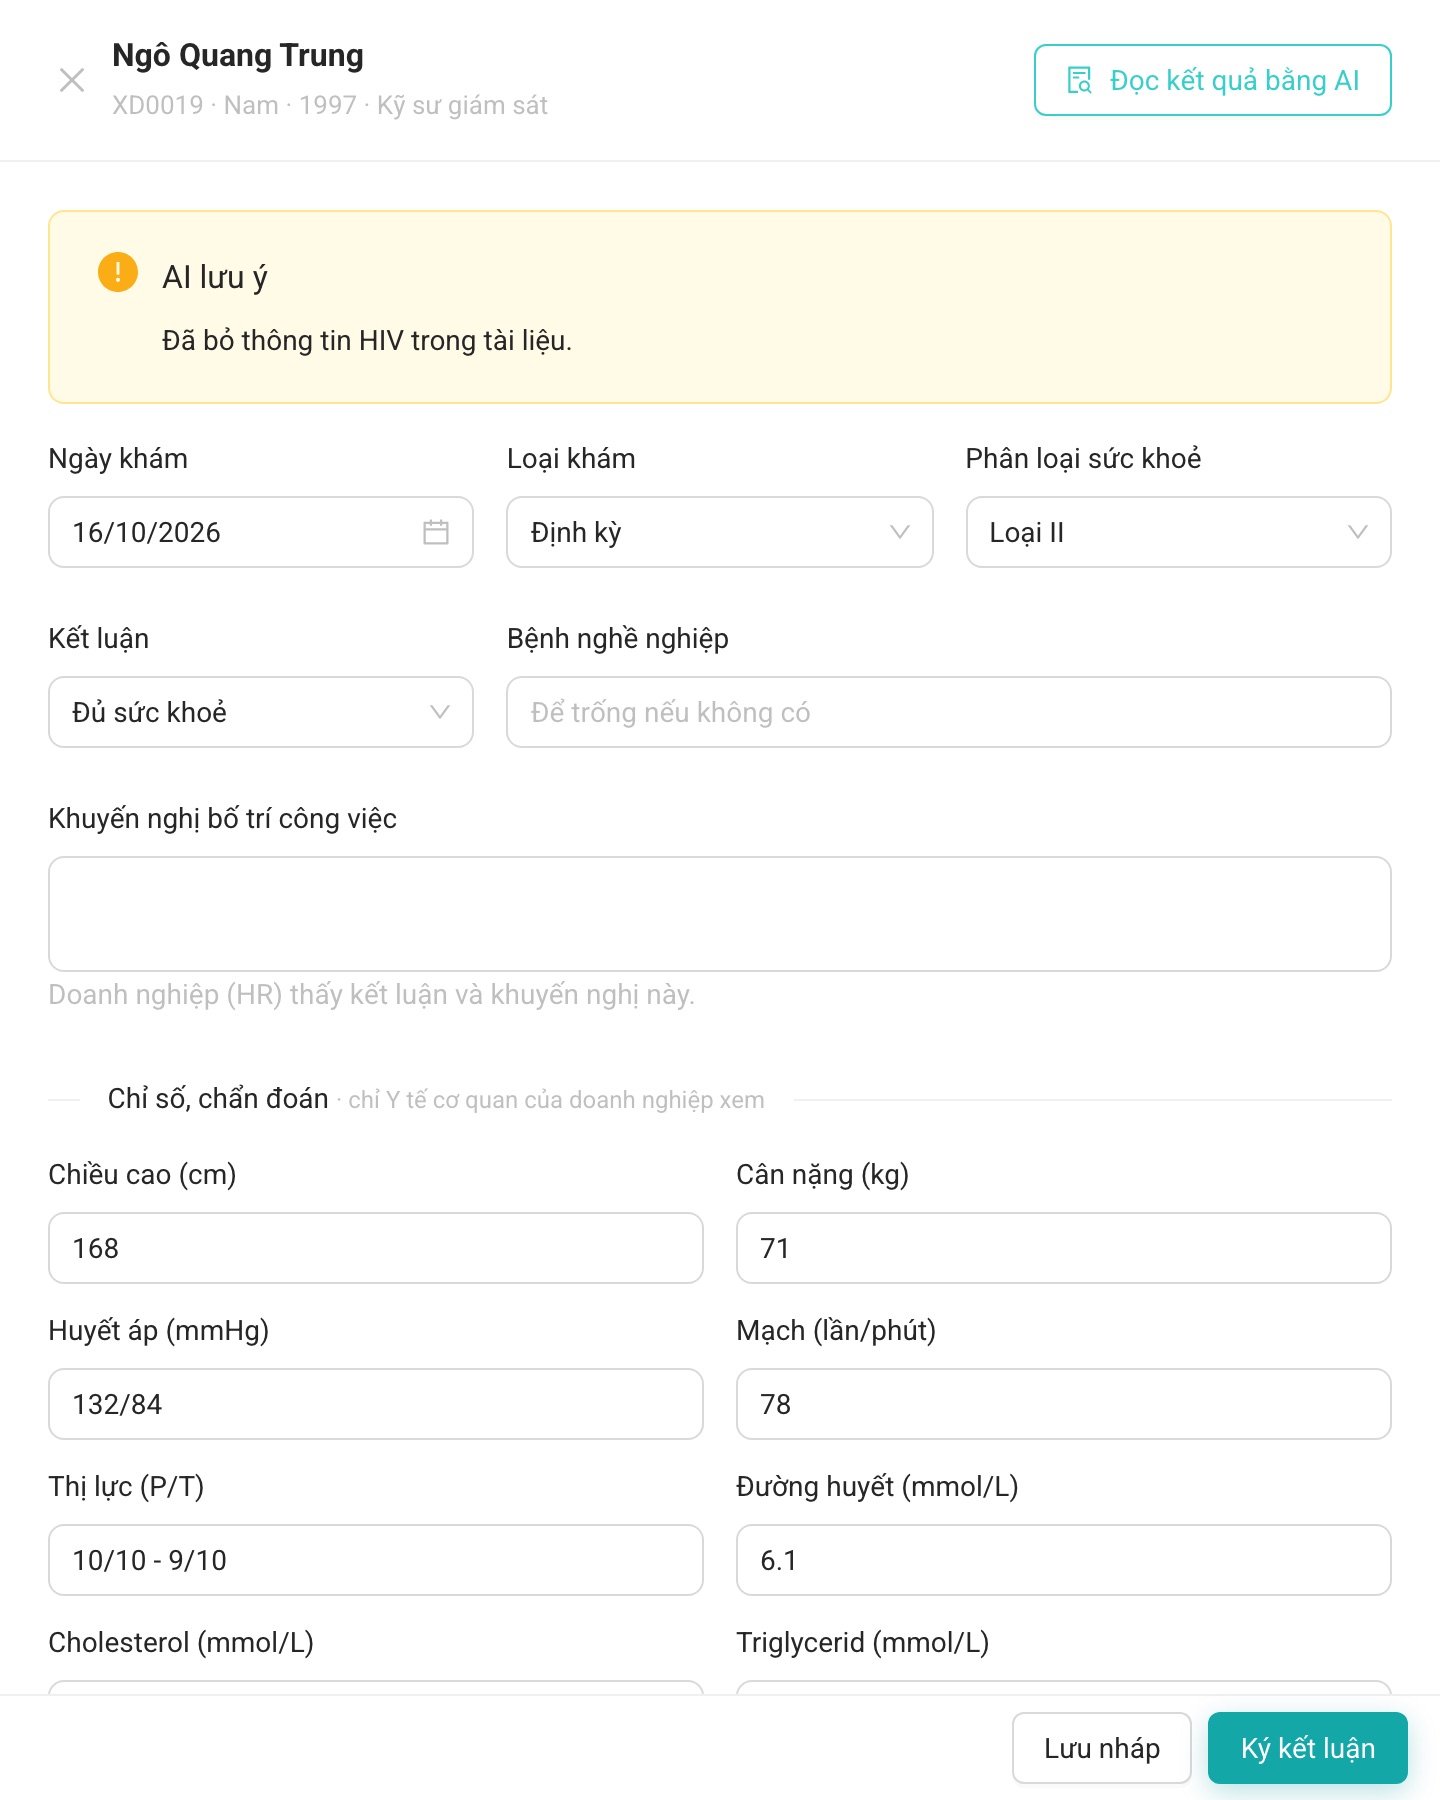Click the Doanh nghiệp (HR) helper text
This screenshot has height=1800, width=1440.
371,995
